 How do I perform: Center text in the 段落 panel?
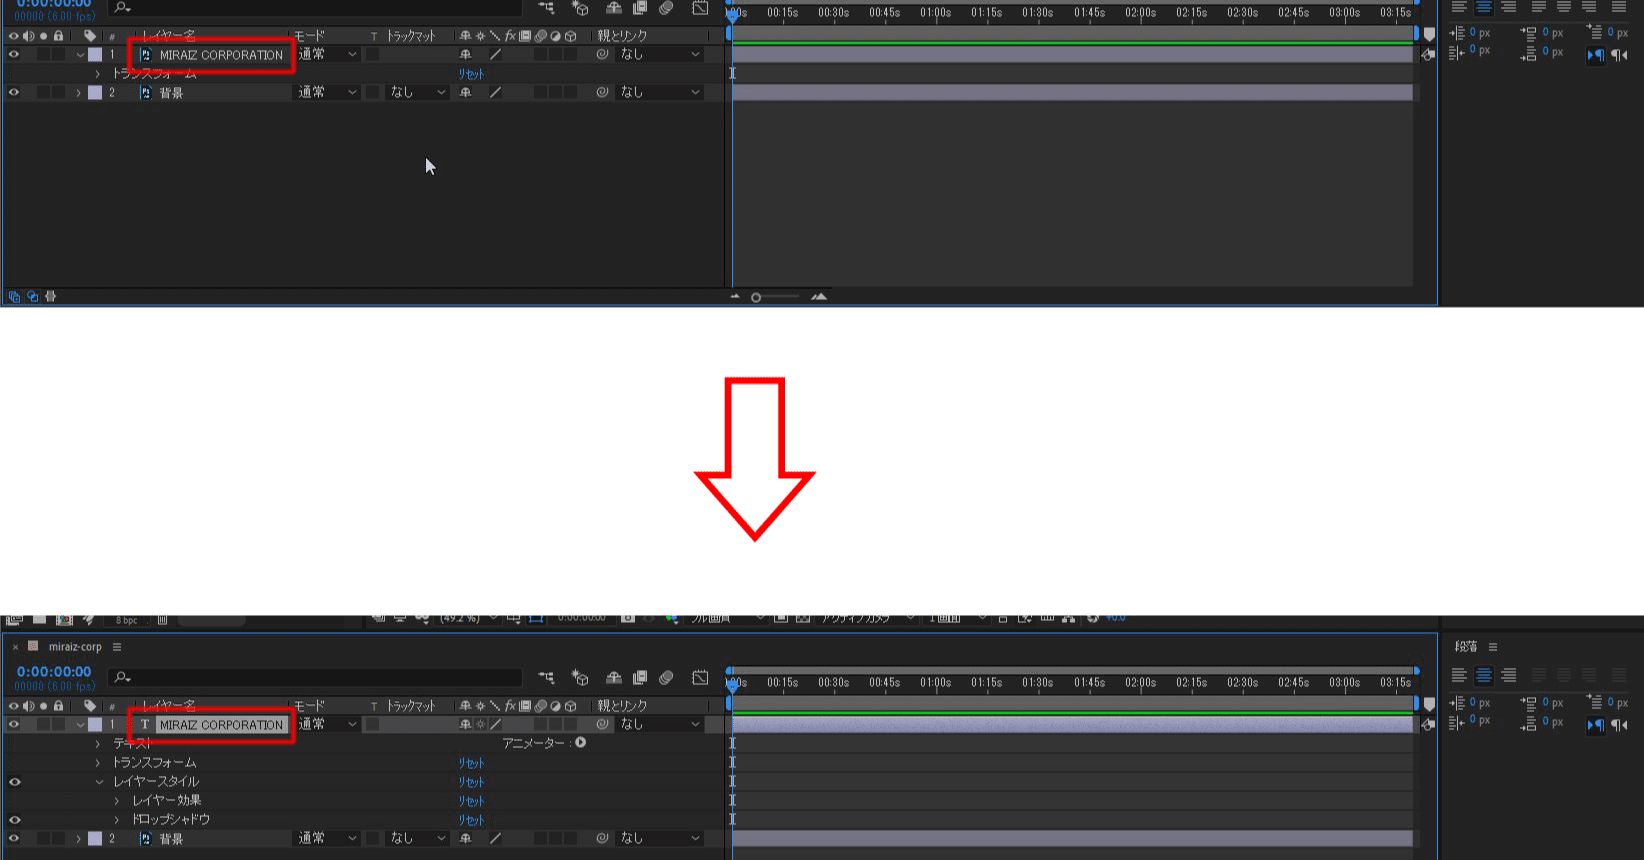point(1484,676)
